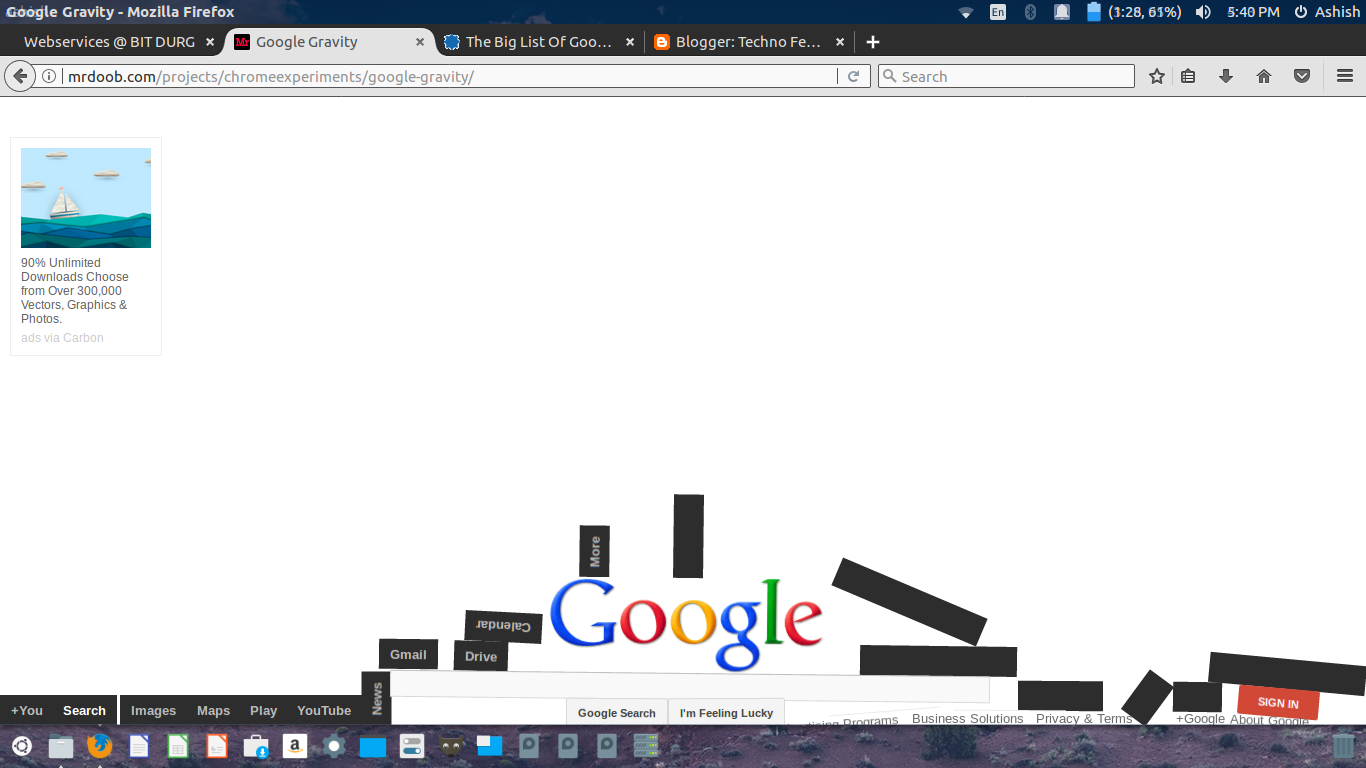Close the Webservices @ BIT DURG tab

tap(210, 42)
